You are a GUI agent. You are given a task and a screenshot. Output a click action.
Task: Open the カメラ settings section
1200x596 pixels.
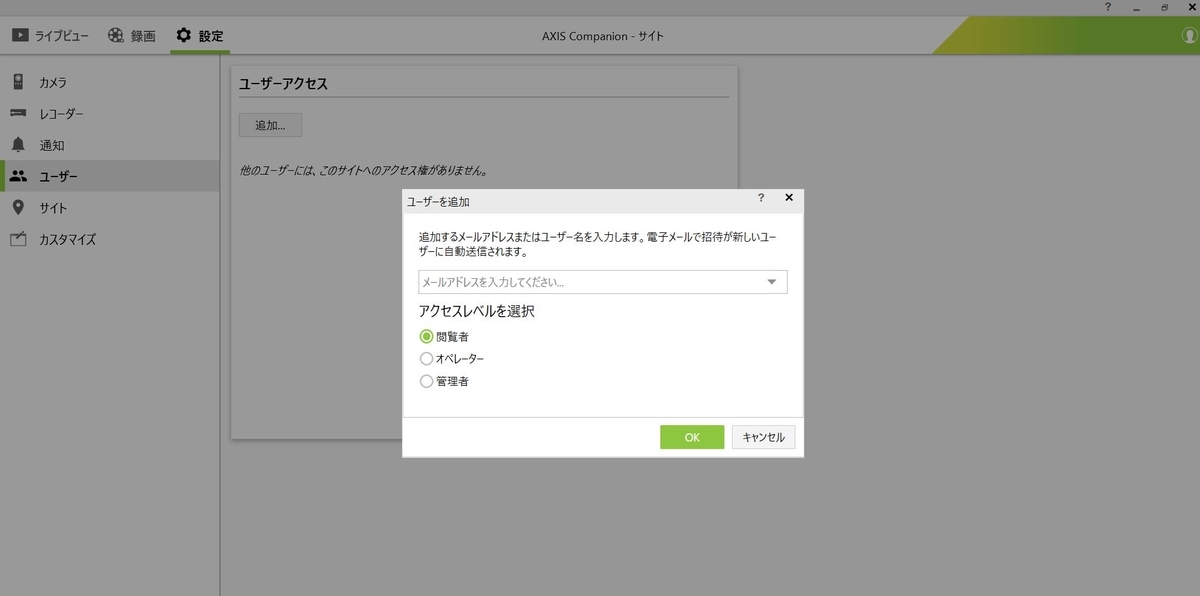point(110,82)
